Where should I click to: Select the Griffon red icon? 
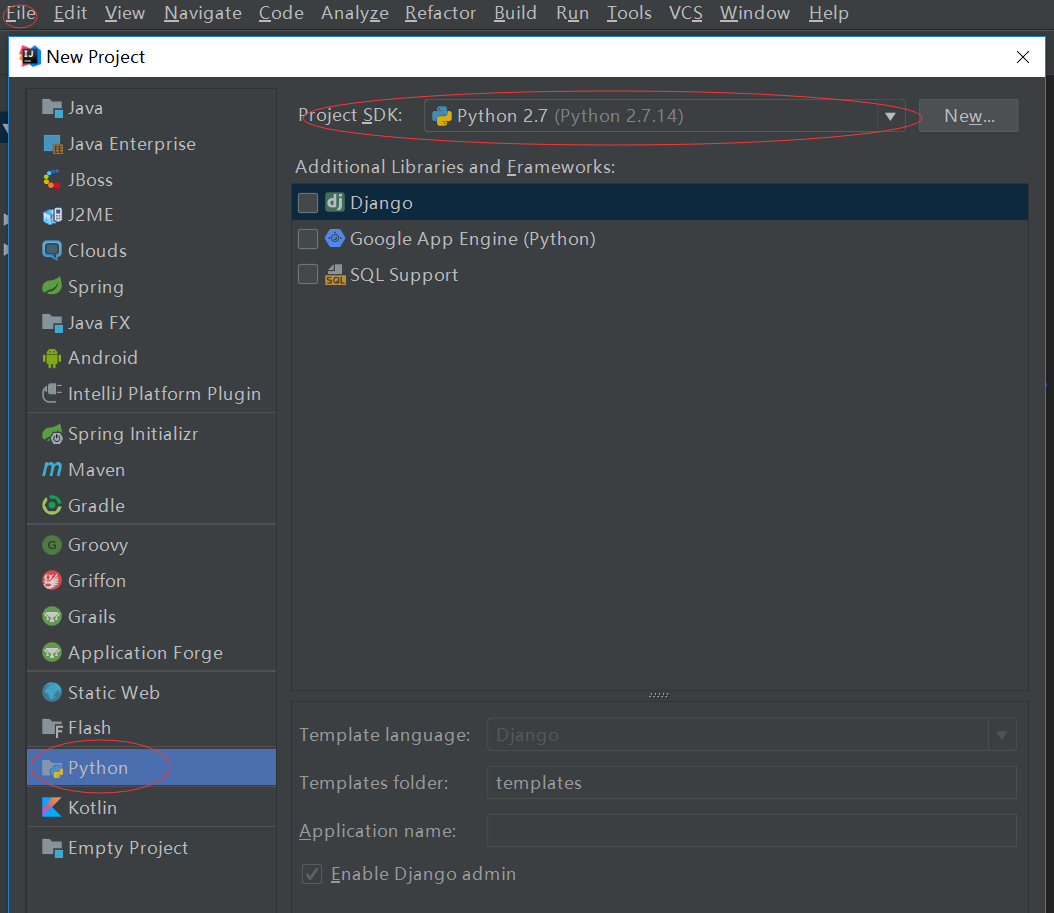52,580
